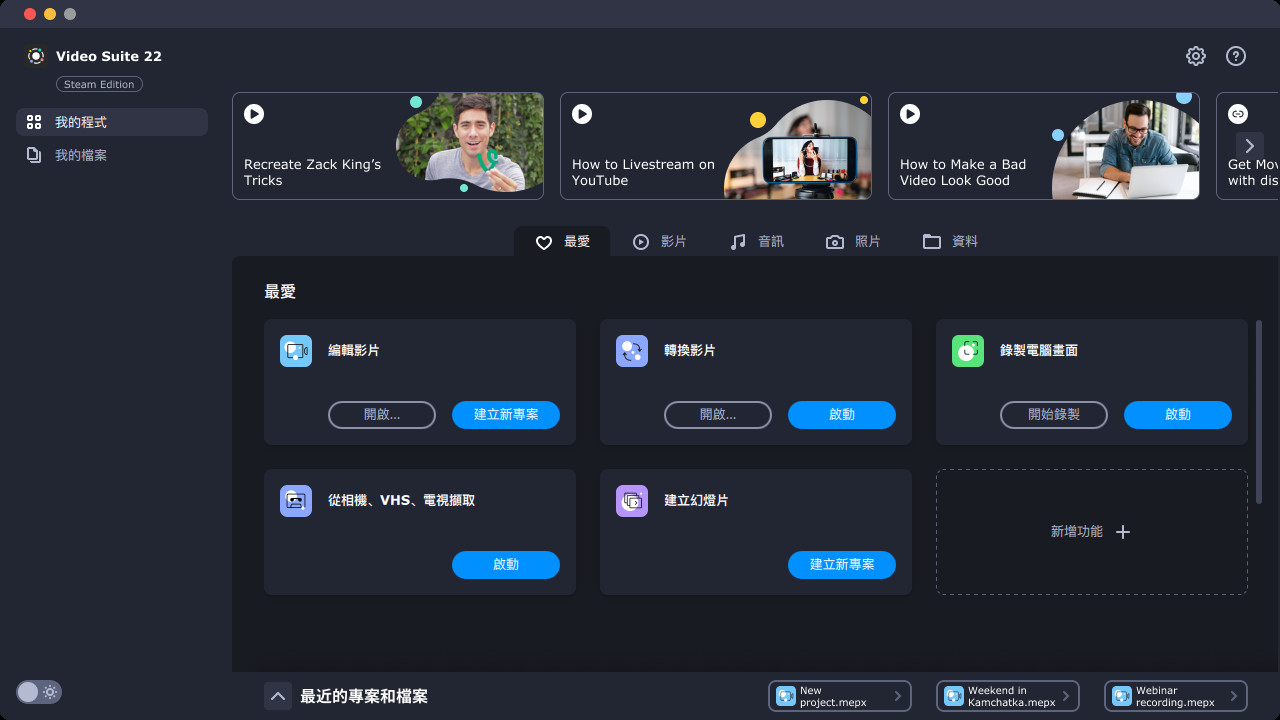Click the 建立幻燈片 slideshow icon
The width and height of the screenshot is (1280, 720).
(632, 501)
